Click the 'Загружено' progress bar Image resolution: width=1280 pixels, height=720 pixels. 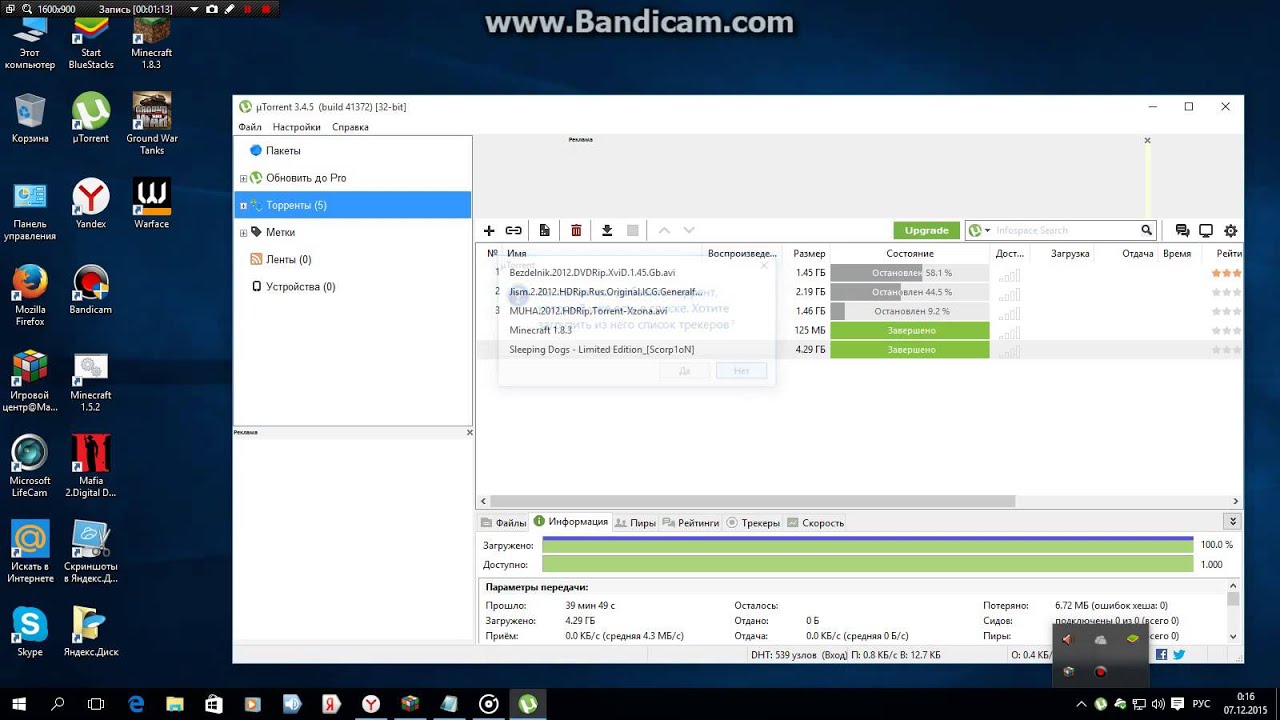point(867,545)
